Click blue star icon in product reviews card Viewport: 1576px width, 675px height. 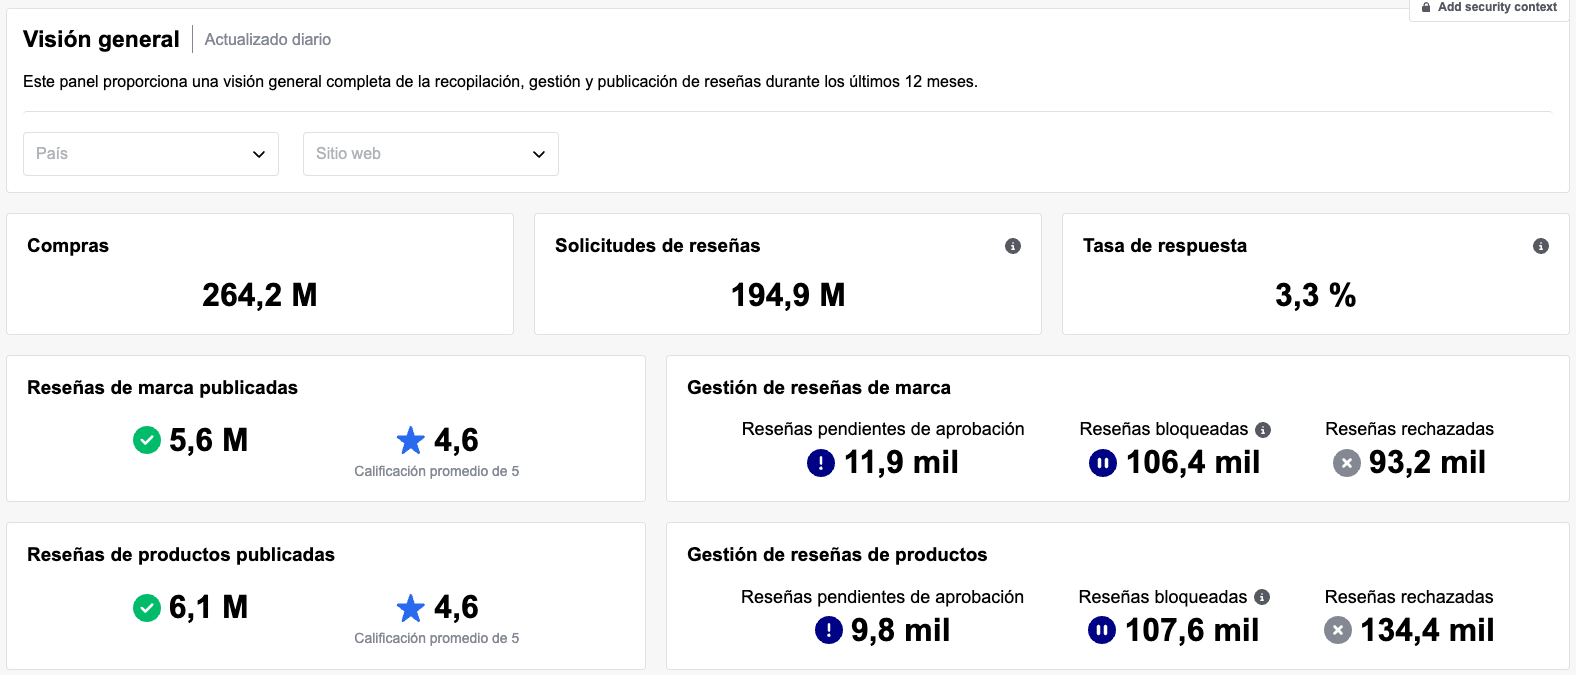(410, 607)
